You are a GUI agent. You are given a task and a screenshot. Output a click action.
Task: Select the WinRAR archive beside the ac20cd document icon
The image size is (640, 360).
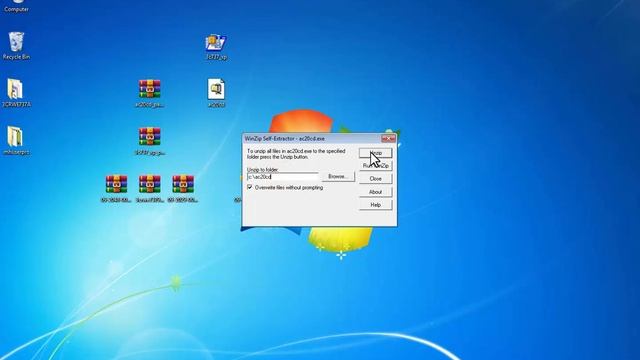pyautogui.click(x=149, y=93)
